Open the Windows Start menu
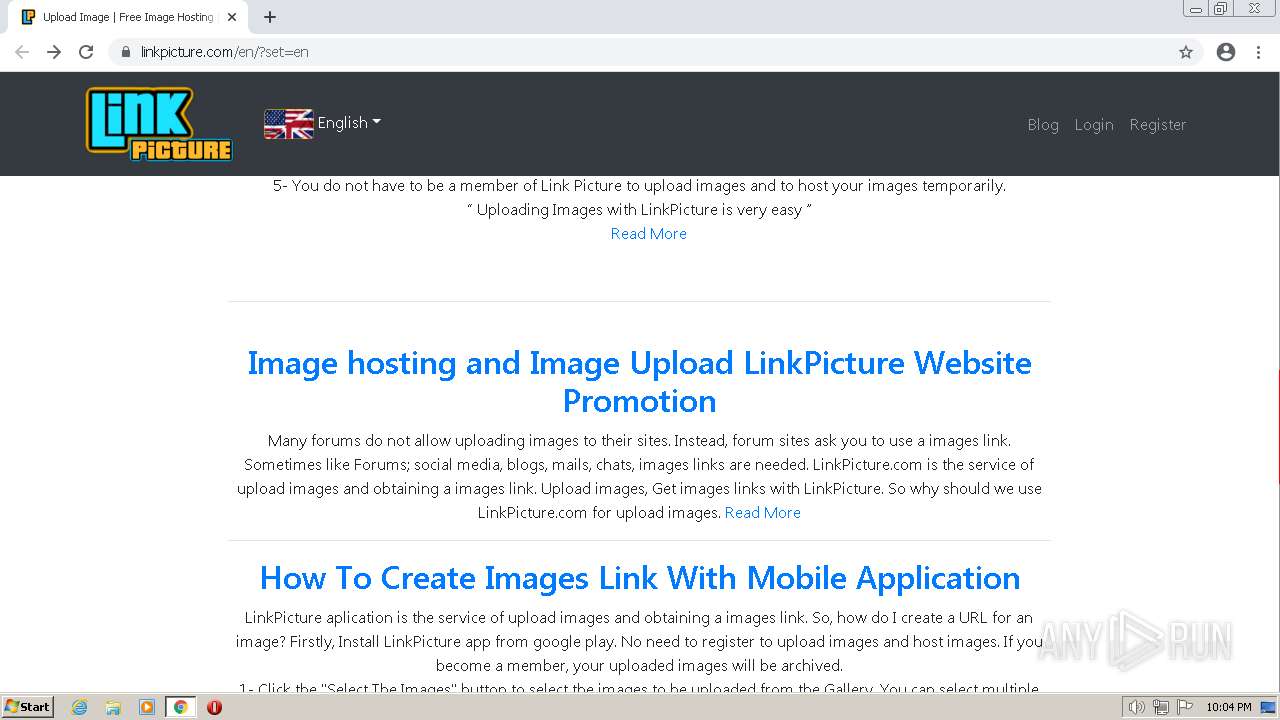 [27, 707]
